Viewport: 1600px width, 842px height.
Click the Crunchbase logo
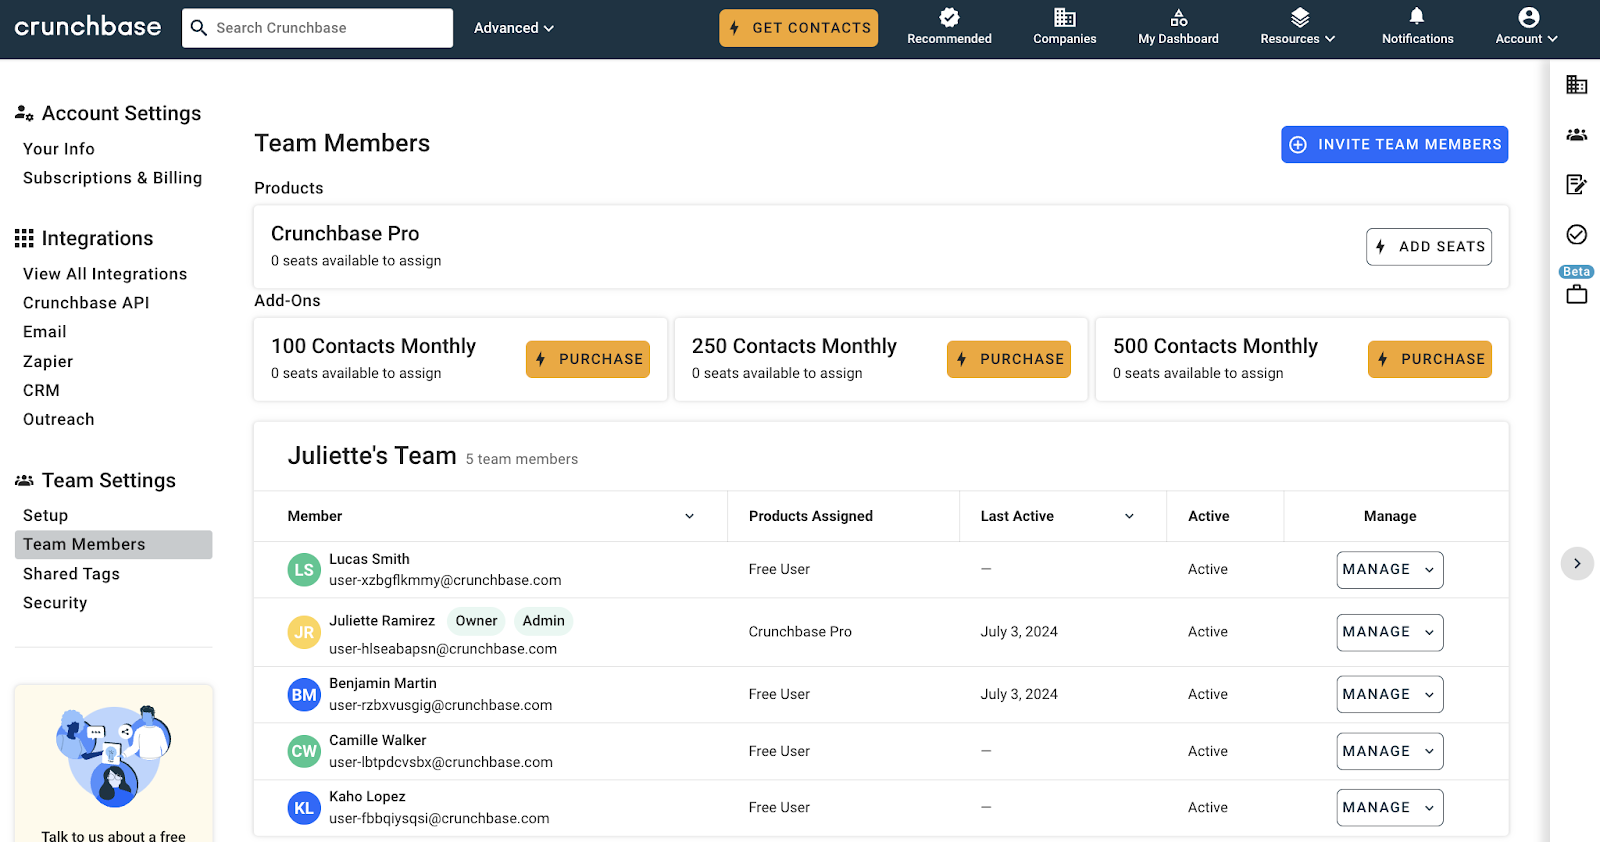coord(88,27)
